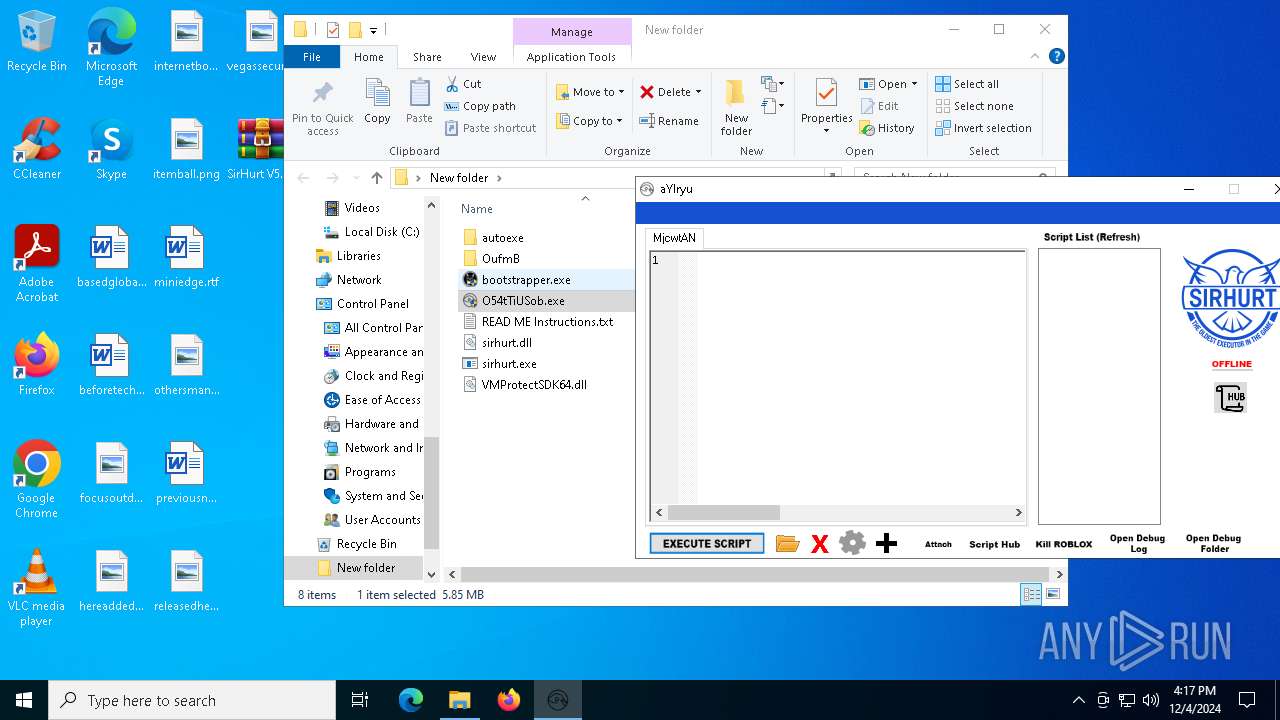Open Script Hub button
The width and height of the screenshot is (1280, 720).
(994, 544)
